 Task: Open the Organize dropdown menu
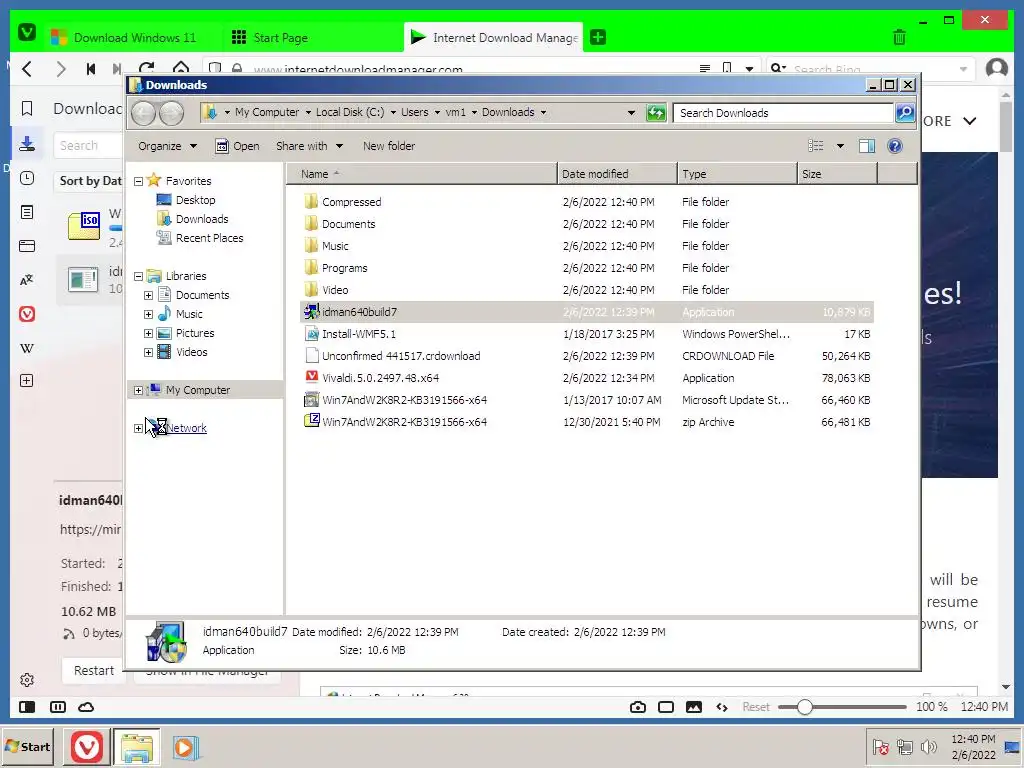[167, 146]
